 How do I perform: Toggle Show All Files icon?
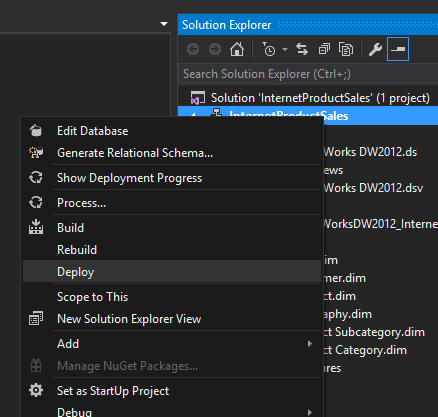coord(346,49)
